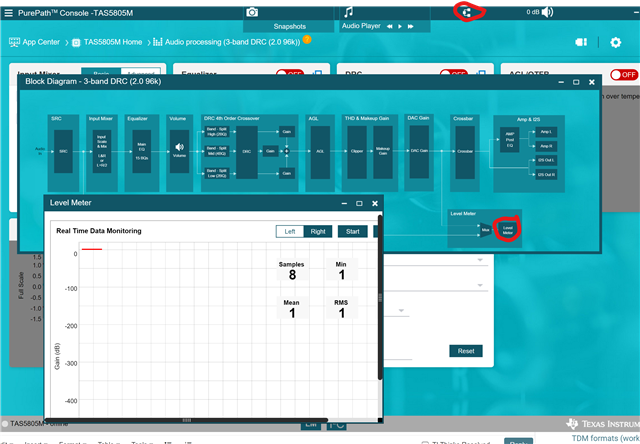Viewport: 640px width, 444px height.
Task: Skip to previous track in Audio Player
Action: tap(389, 27)
